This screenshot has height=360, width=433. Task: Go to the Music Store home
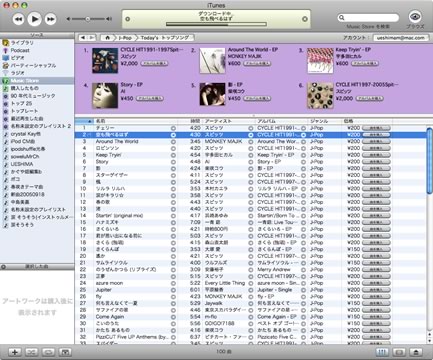[107, 38]
